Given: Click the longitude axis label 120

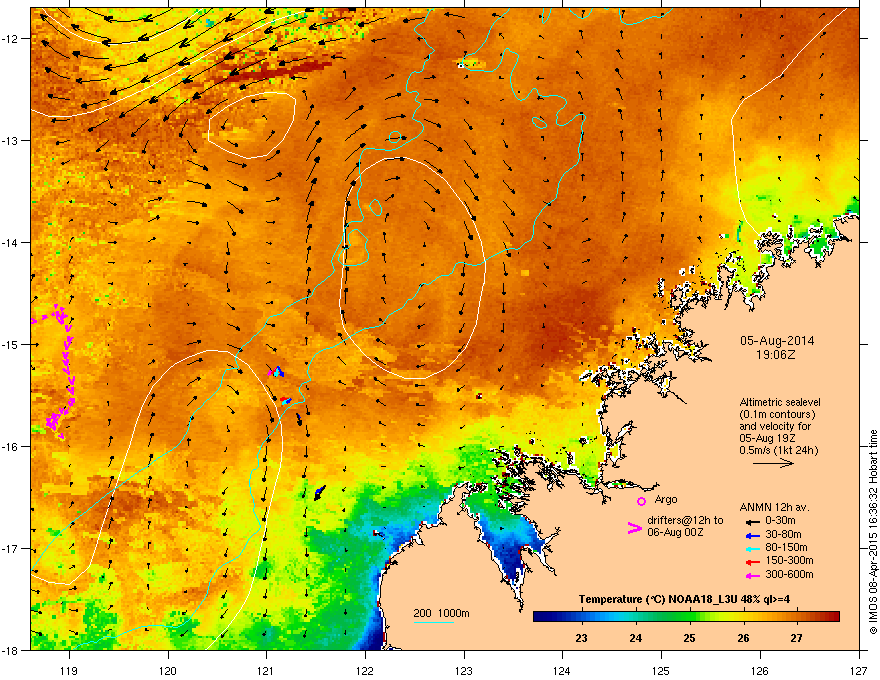Looking at the screenshot, I should (168, 670).
